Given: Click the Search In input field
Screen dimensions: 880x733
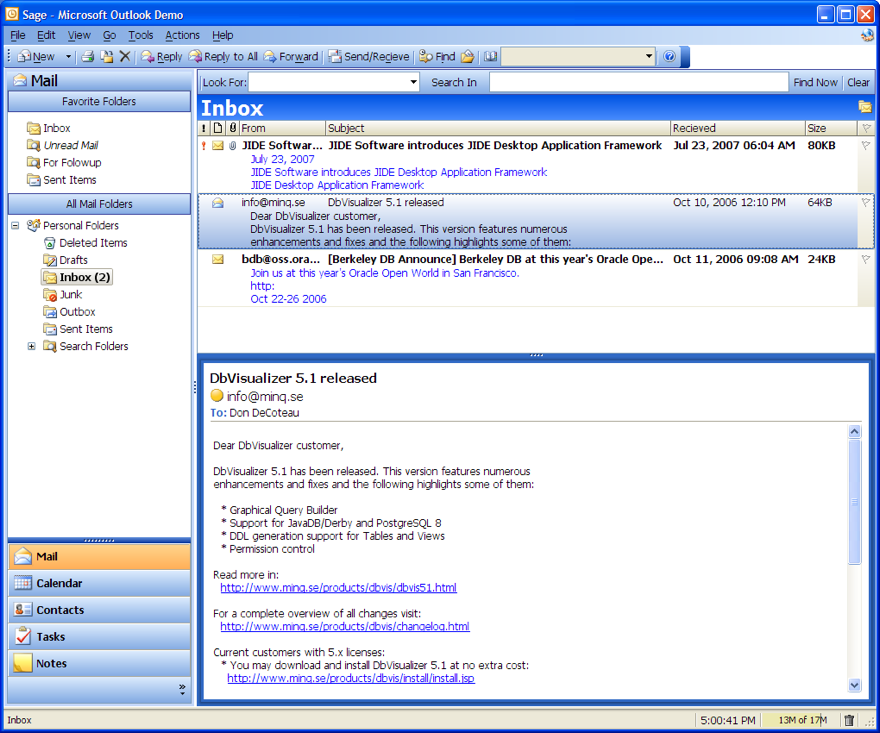Looking at the screenshot, I should point(639,83).
